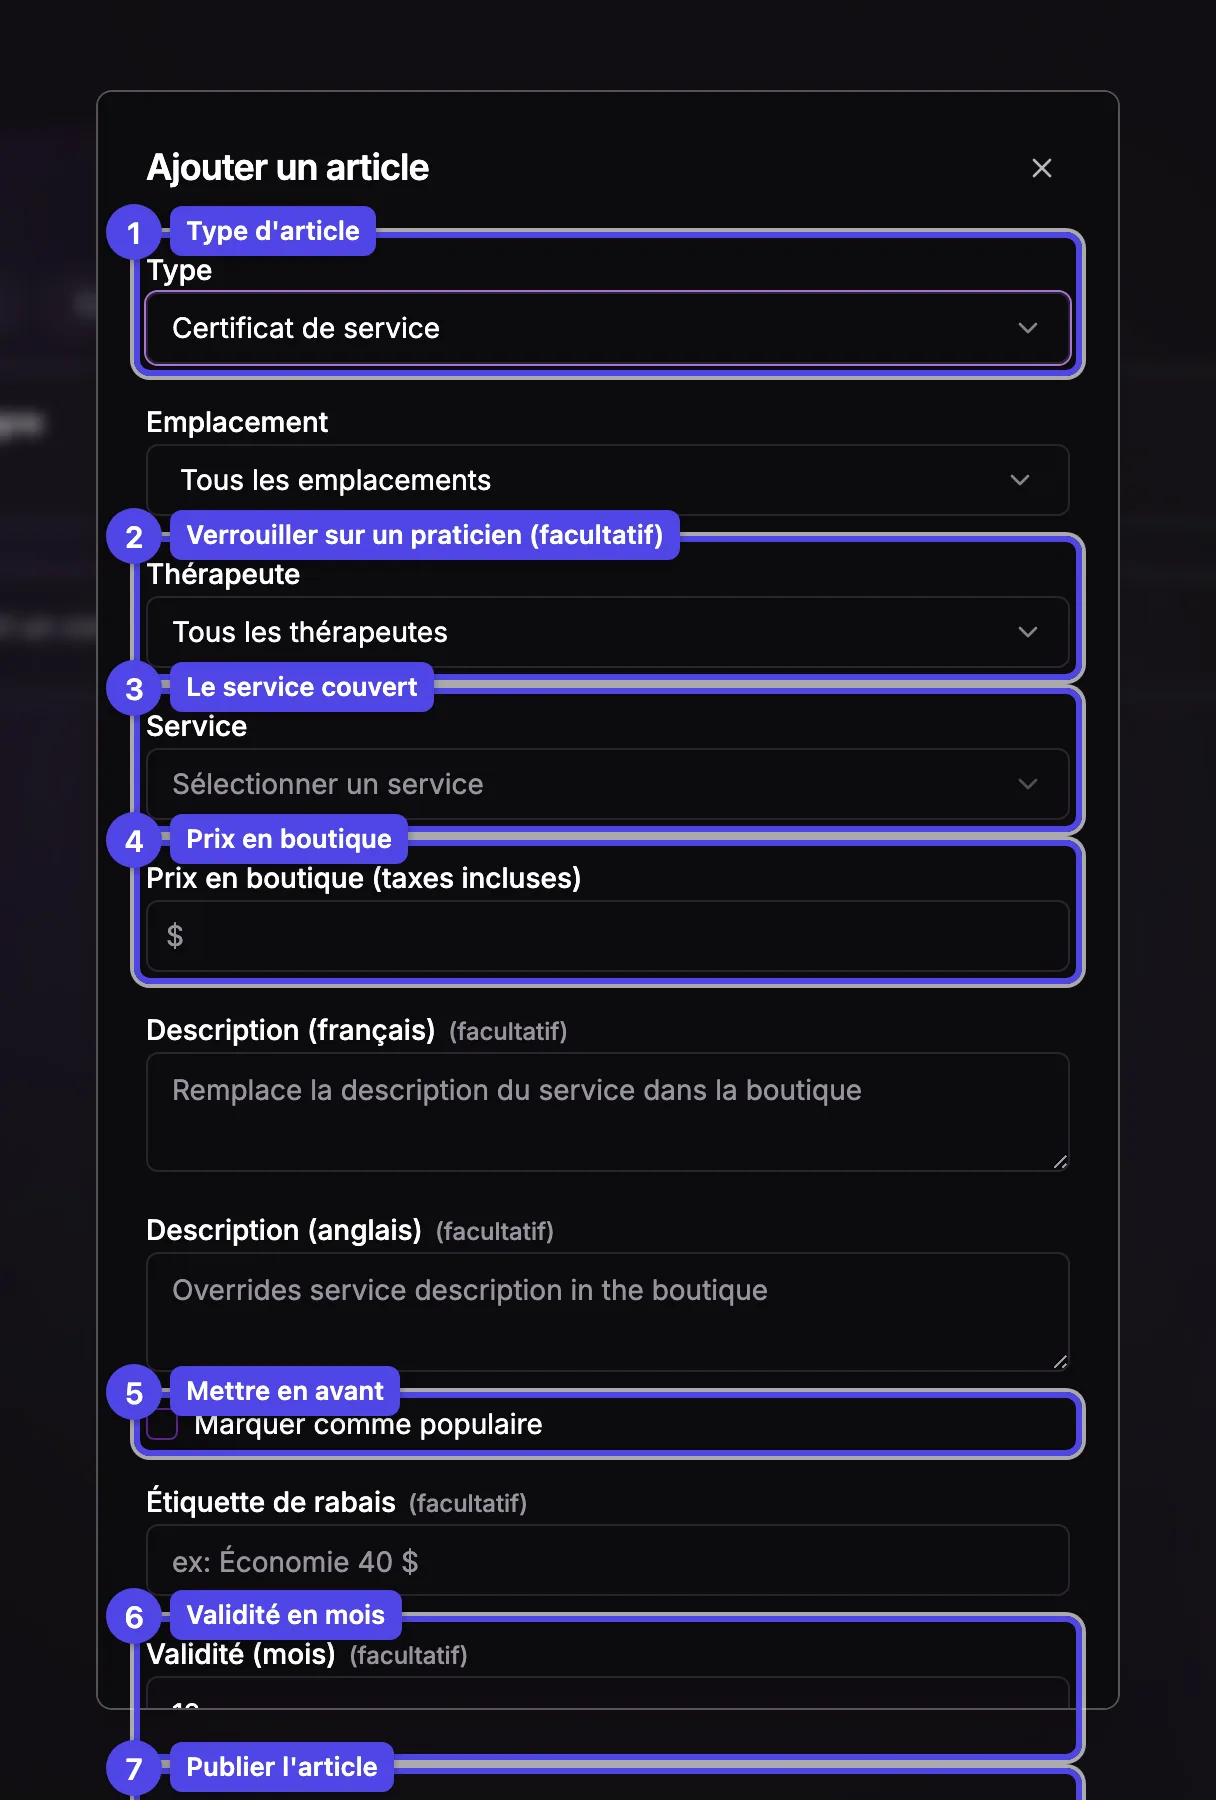Click the step 2 number badge
This screenshot has height=1800, width=1216.
click(x=134, y=536)
